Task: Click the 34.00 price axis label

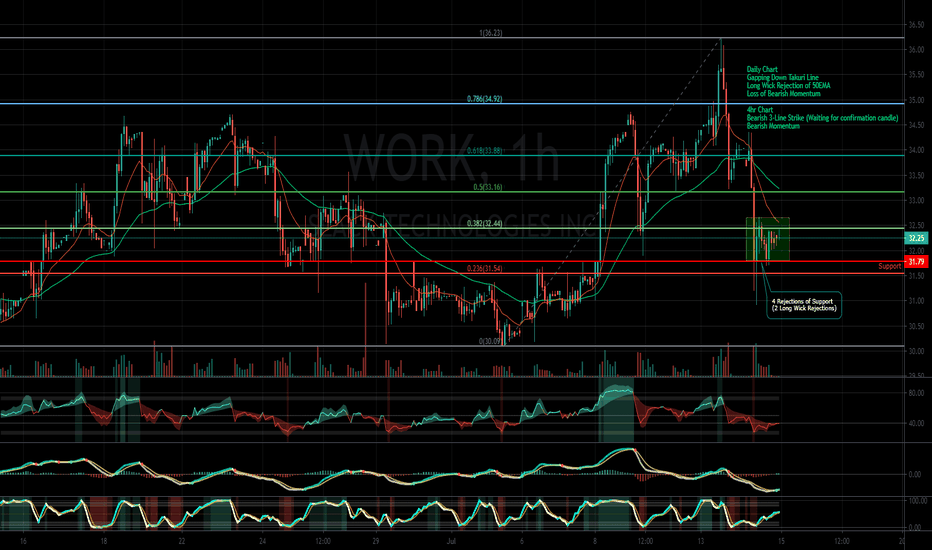Action: [x=915, y=150]
